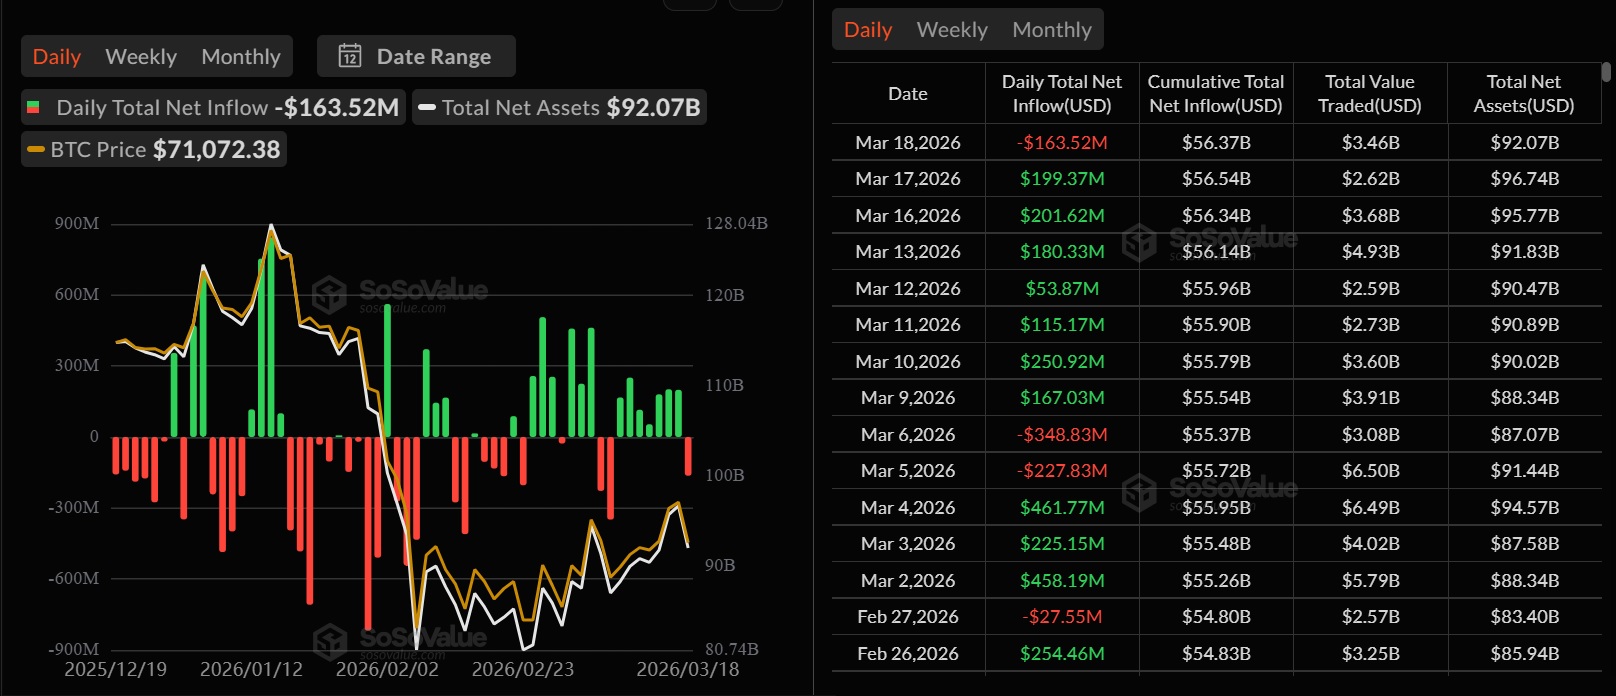Click the -$27.55M outflow value
This screenshot has height=696, width=1616.
pyautogui.click(x=1062, y=617)
